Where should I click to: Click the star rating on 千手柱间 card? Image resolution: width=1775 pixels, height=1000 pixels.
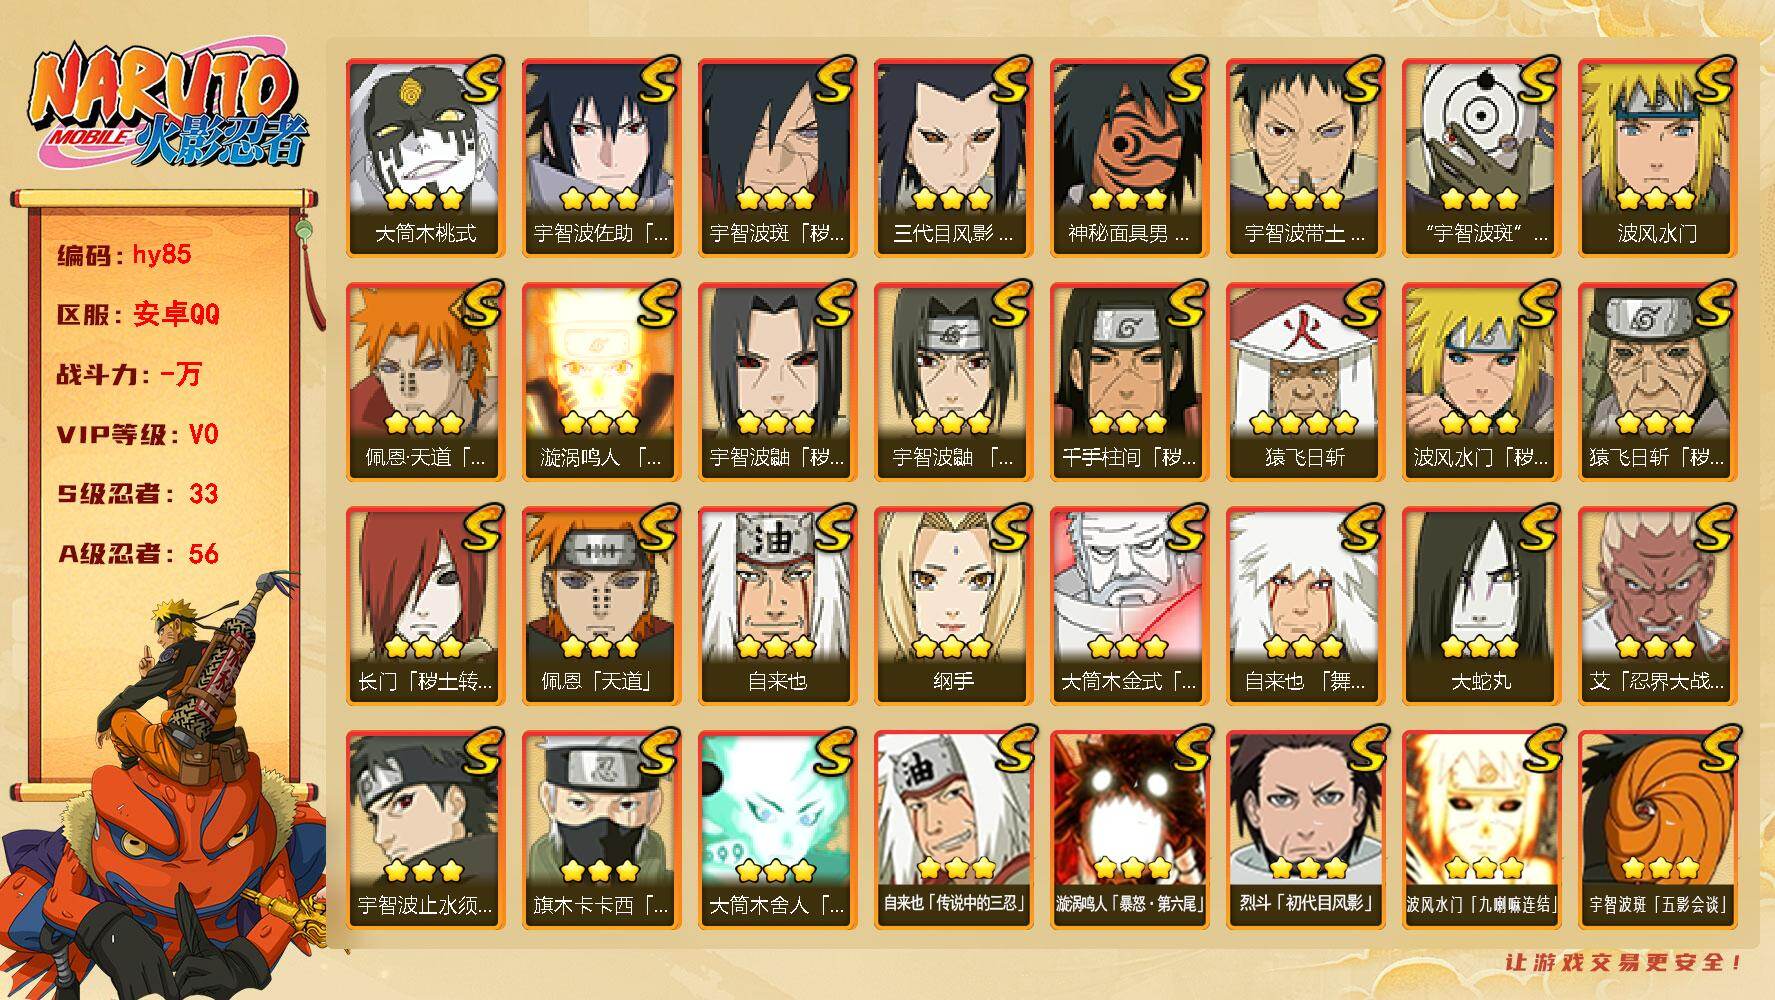pyautogui.click(x=1129, y=423)
